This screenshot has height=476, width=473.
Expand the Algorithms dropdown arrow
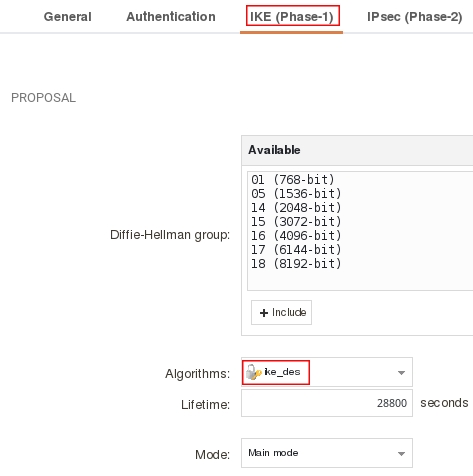tap(401, 372)
